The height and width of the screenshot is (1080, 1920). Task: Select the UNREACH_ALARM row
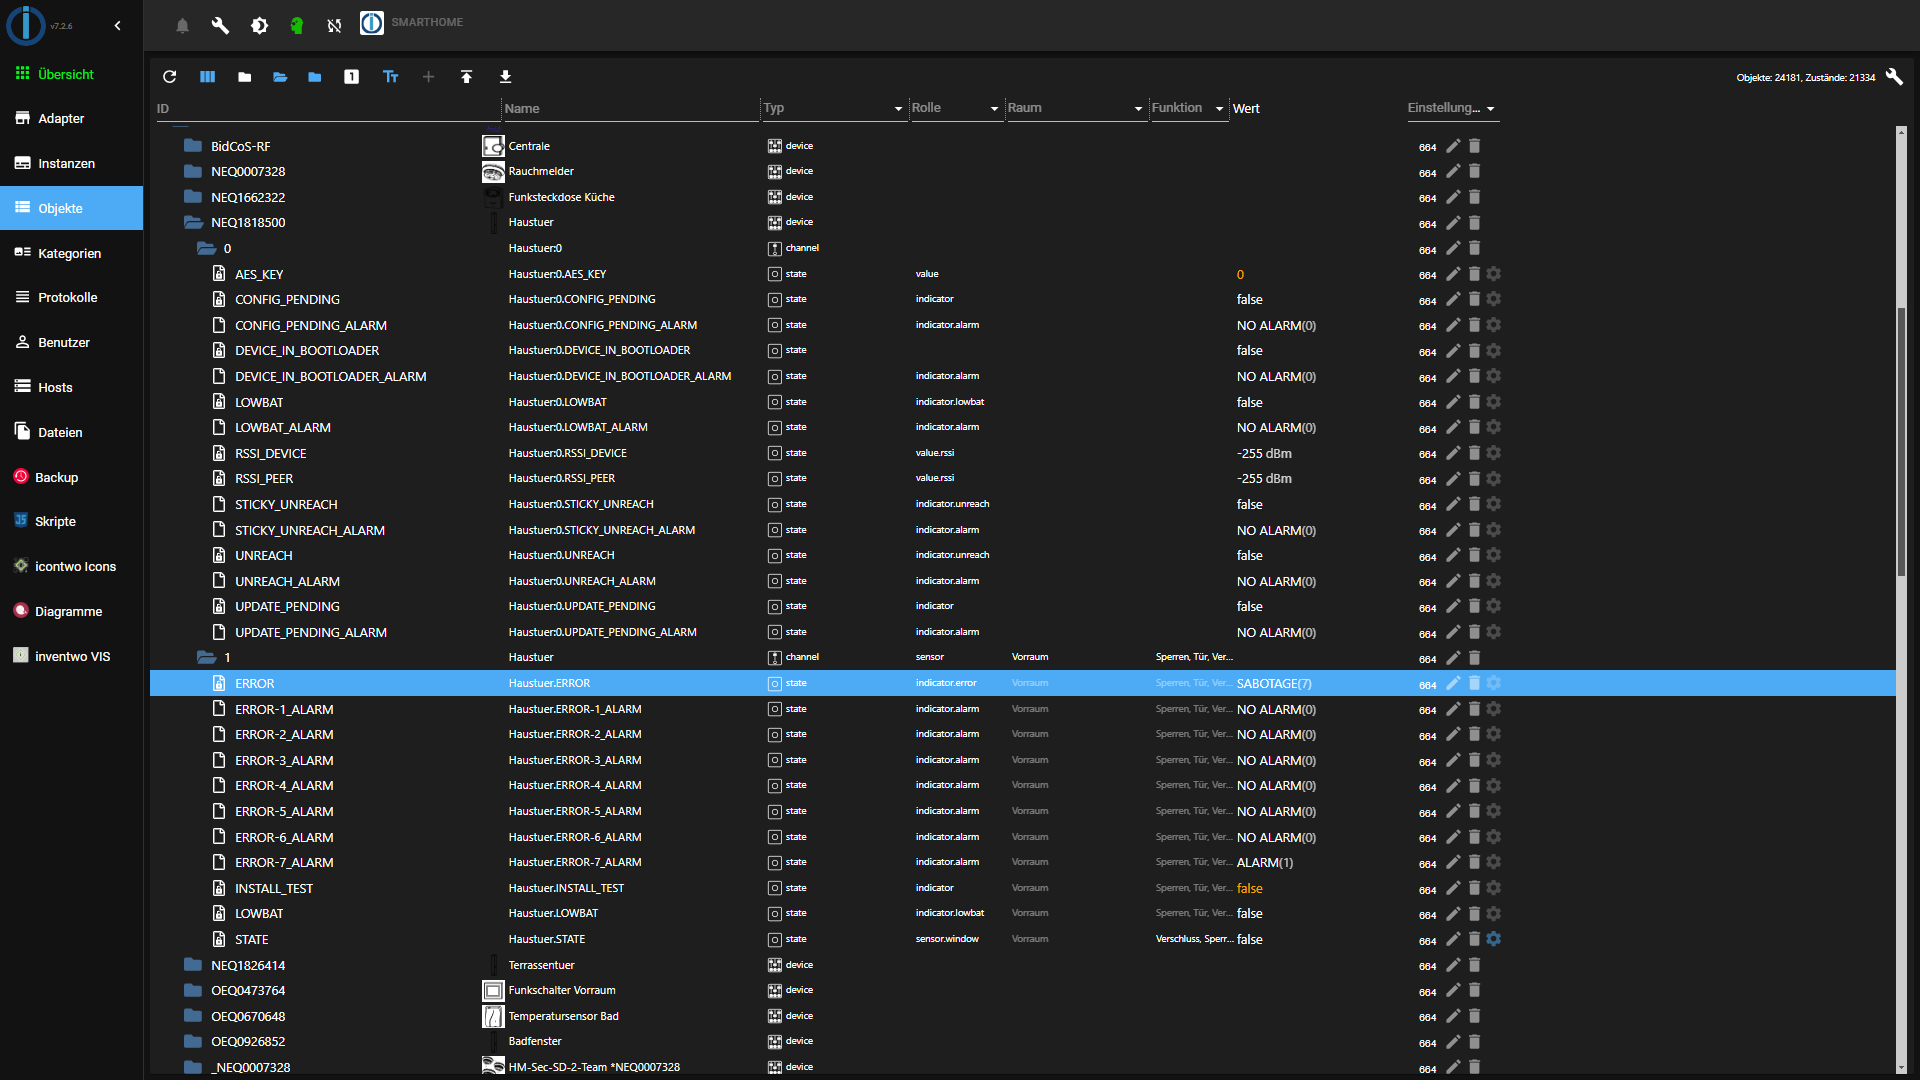pyautogui.click(x=1022, y=581)
